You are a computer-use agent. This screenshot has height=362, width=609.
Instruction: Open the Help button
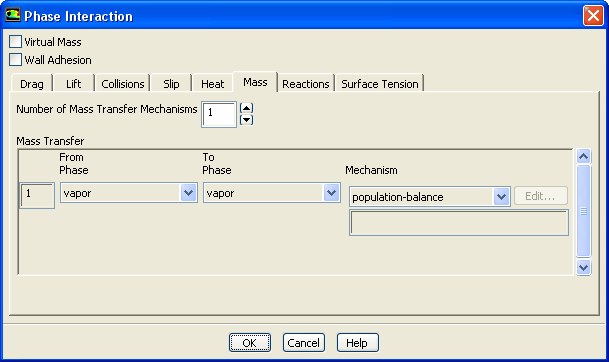357,343
